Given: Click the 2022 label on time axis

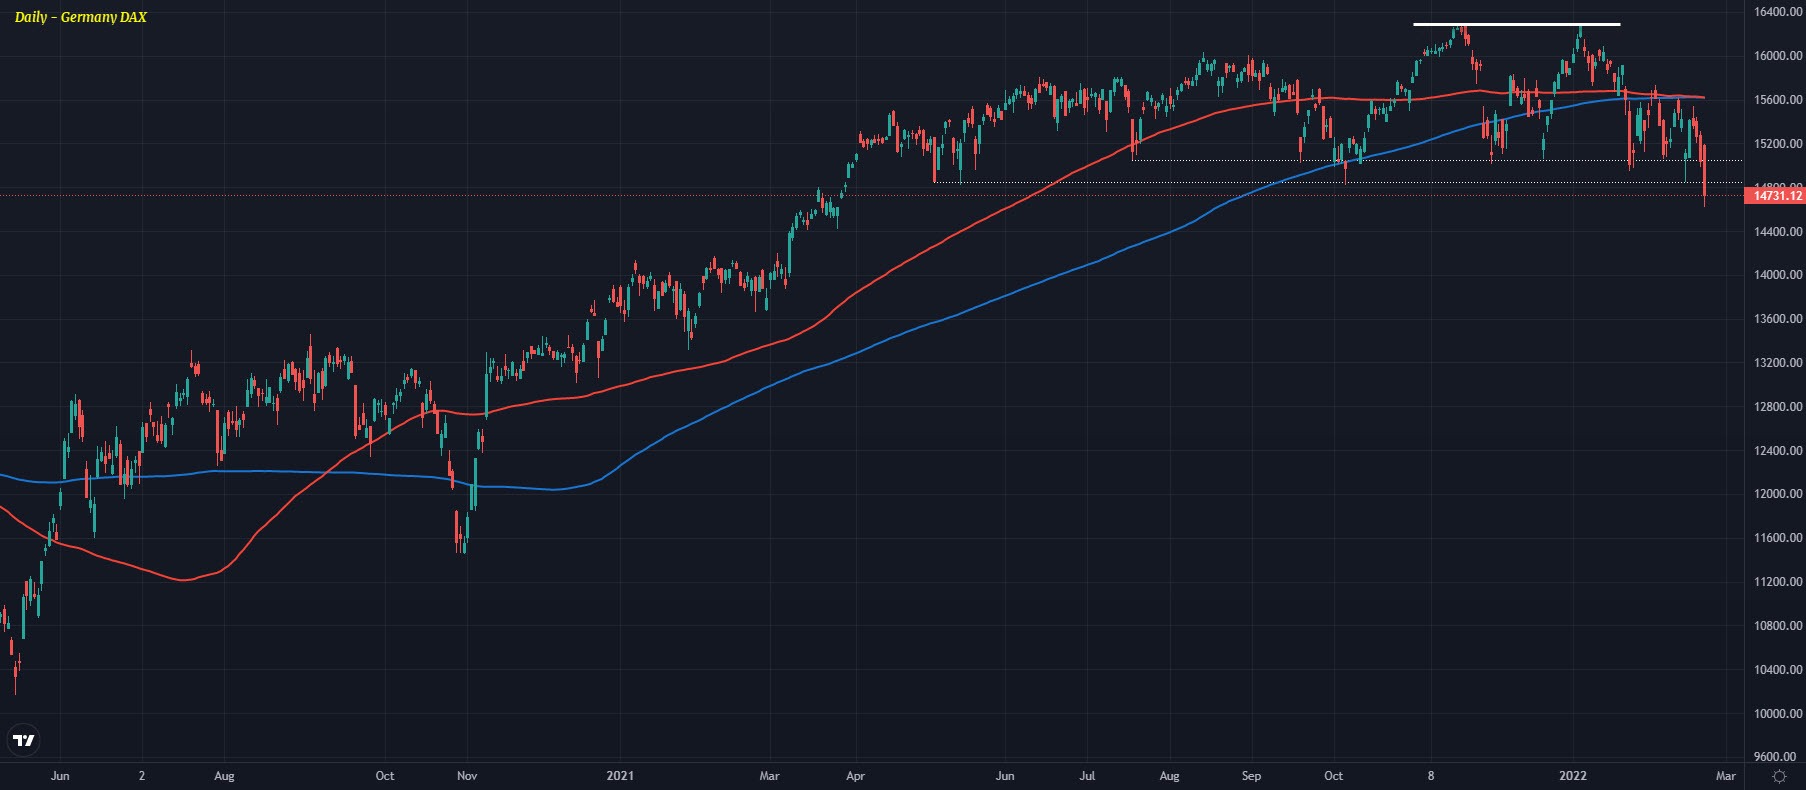Looking at the screenshot, I should (x=1573, y=776).
